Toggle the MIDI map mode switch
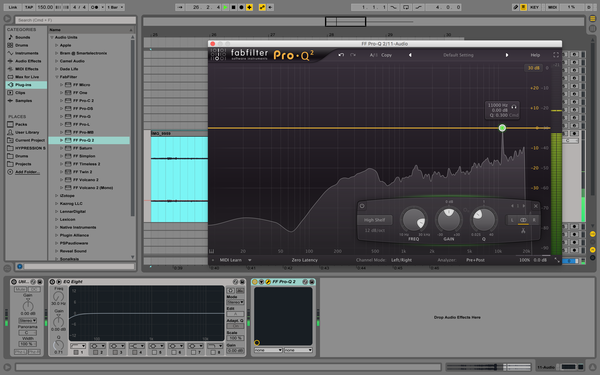The width and height of the screenshot is (600, 375). [552, 7]
